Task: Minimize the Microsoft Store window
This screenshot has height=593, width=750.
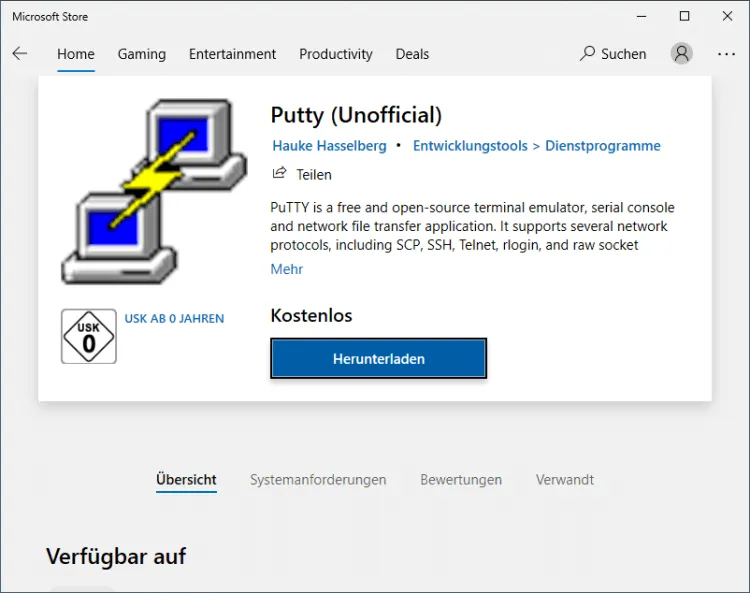Action: point(641,16)
